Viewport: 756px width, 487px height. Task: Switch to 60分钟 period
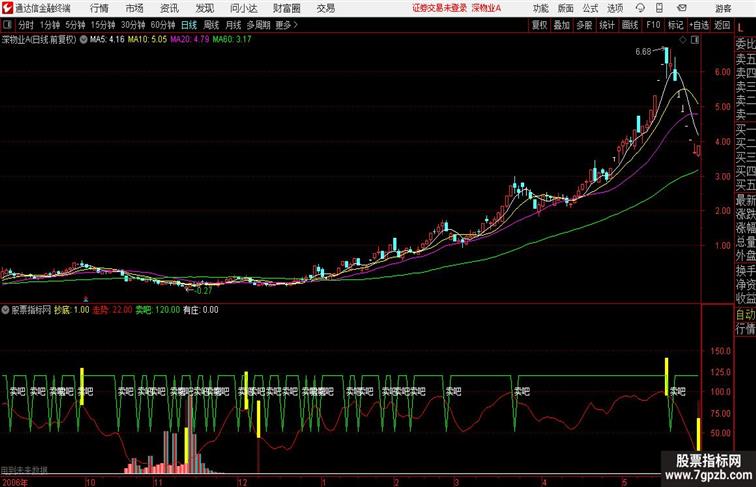point(163,25)
